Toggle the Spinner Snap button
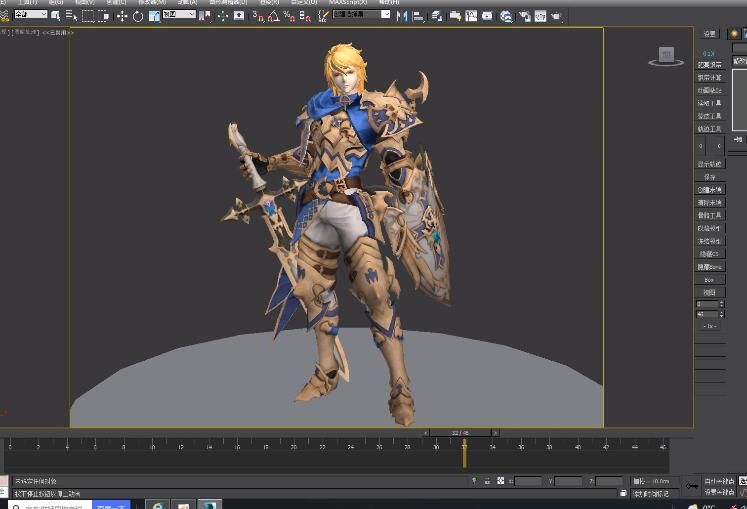This screenshot has width=747, height=509. [x=305, y=16]
